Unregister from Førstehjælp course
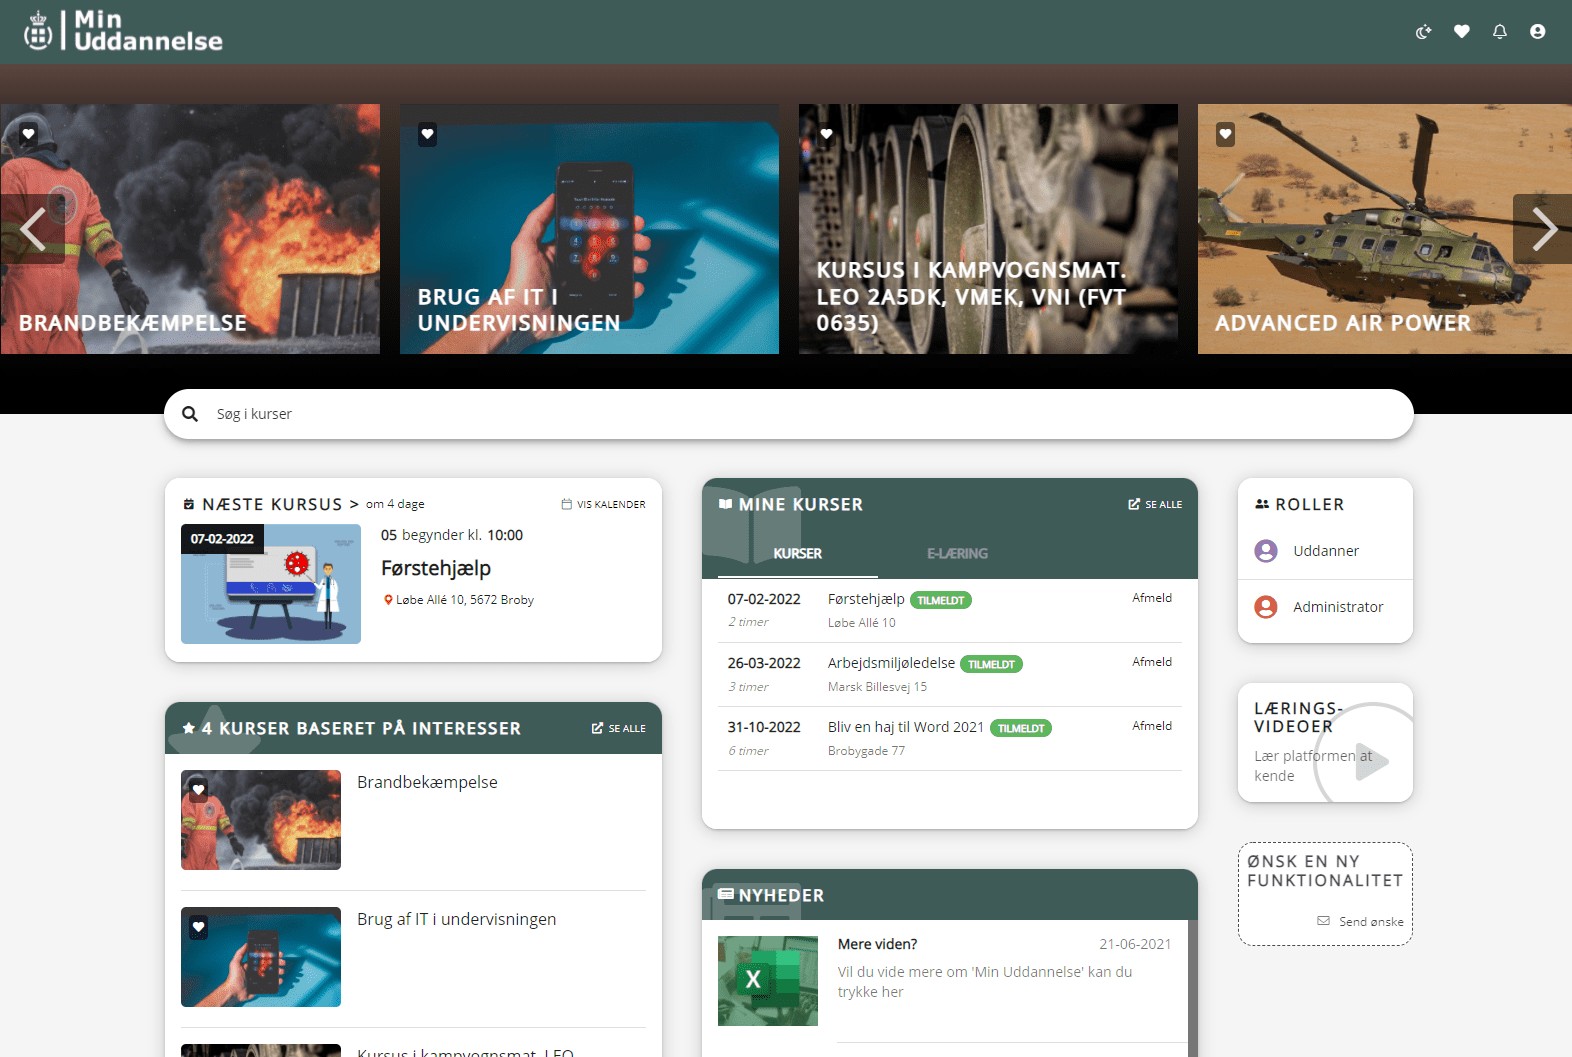 1152,598
